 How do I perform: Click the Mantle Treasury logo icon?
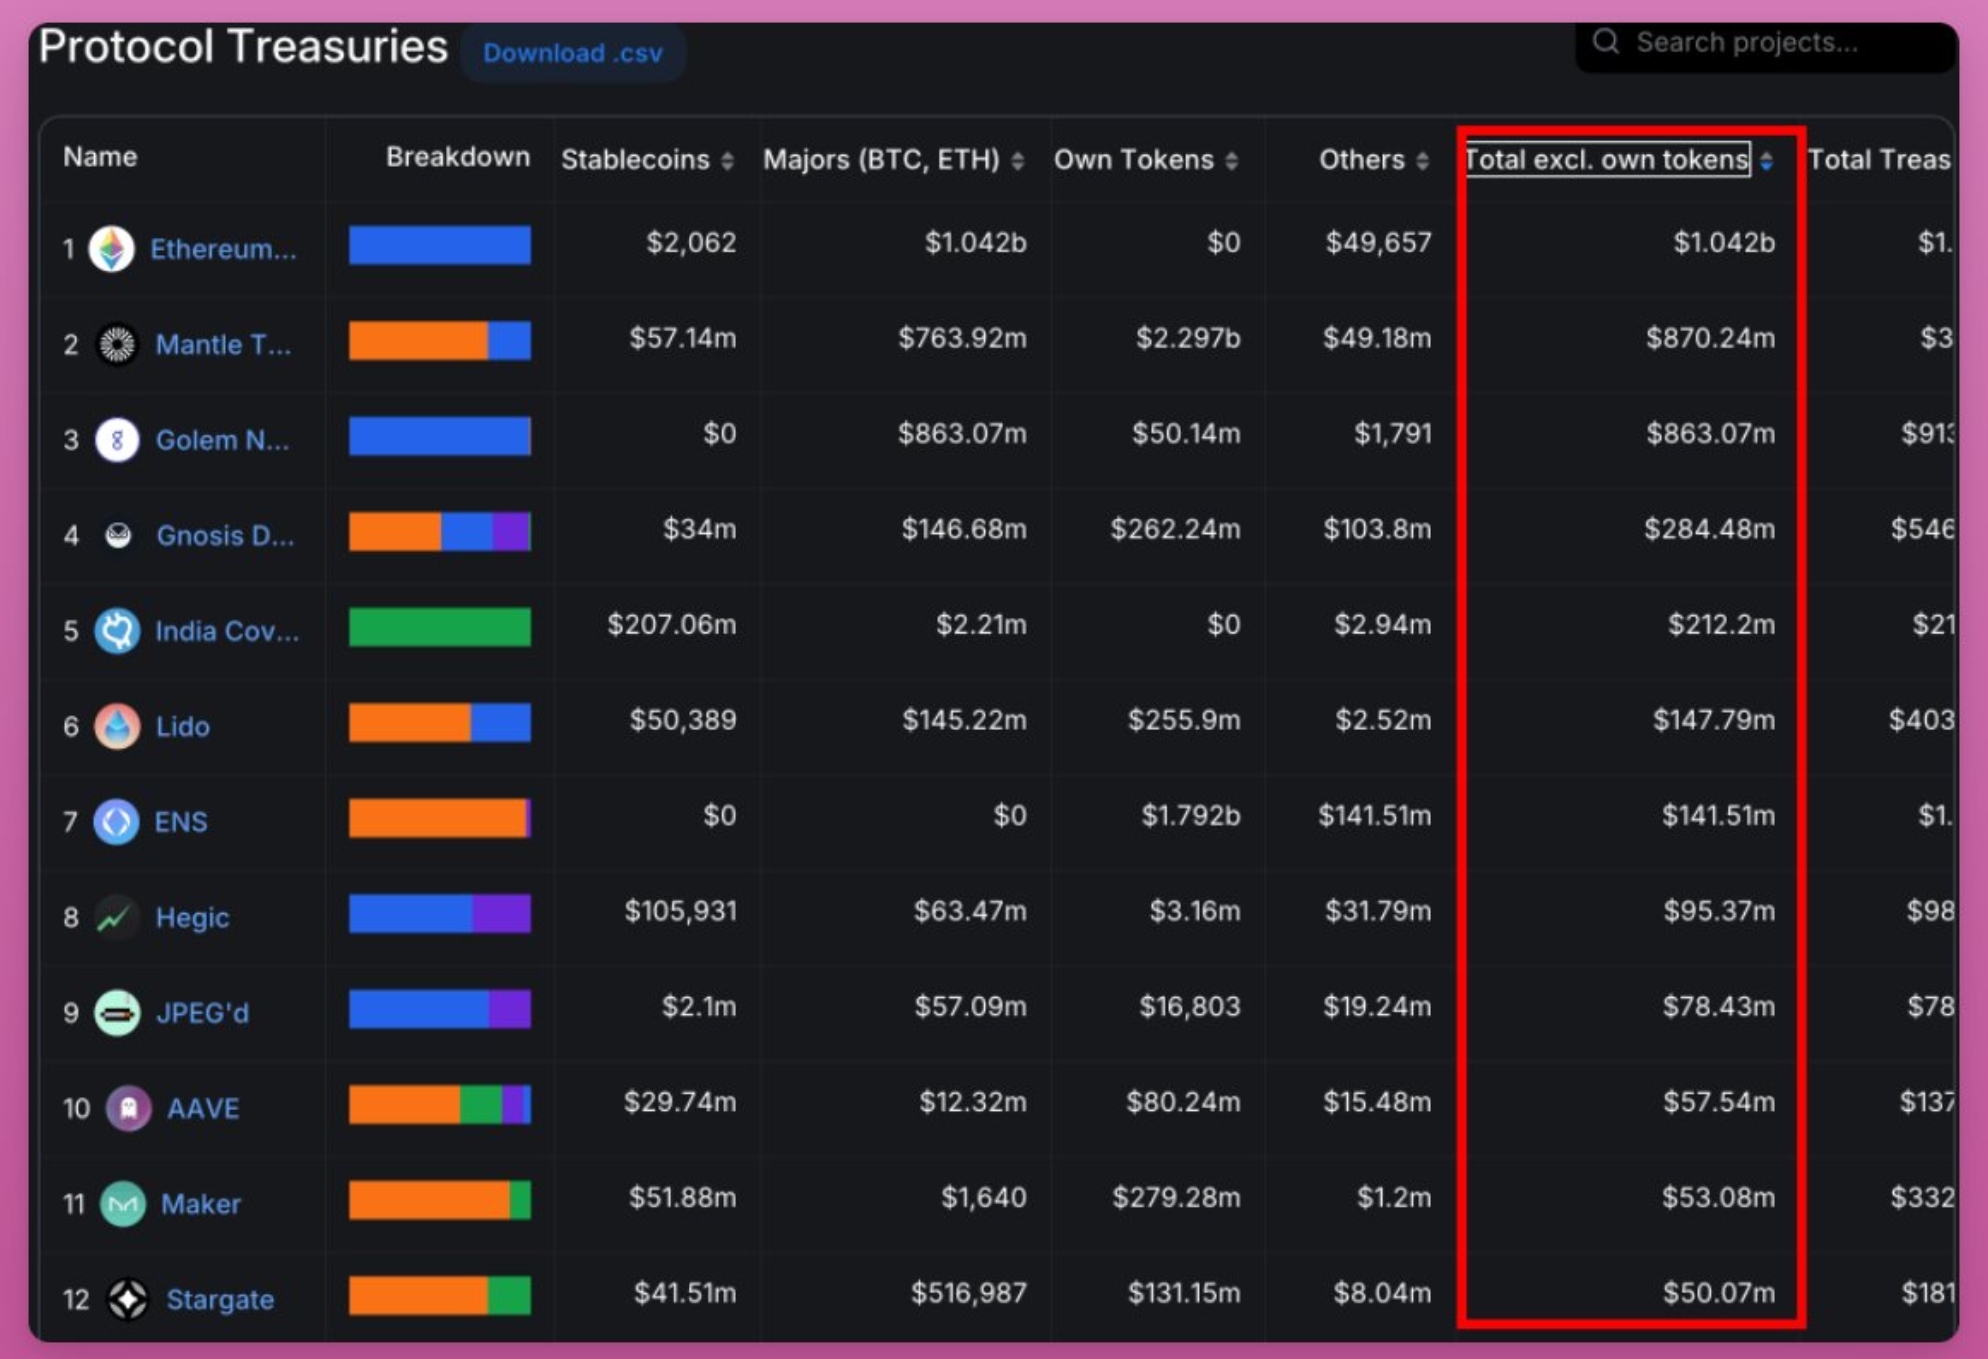pos(117,344)
